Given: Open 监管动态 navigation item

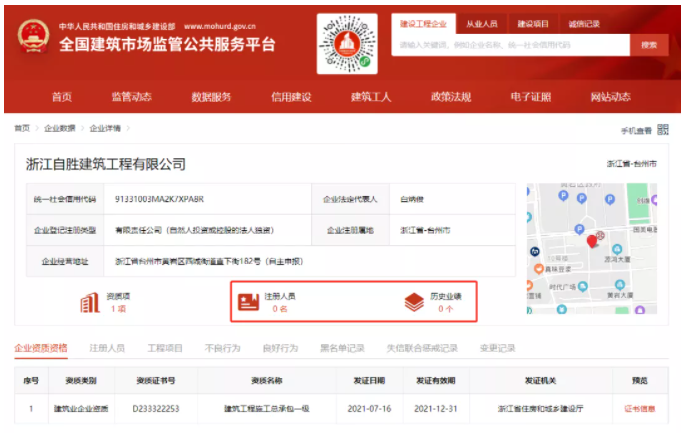Looking at the screenshot, I should click(x=131, y=97).
